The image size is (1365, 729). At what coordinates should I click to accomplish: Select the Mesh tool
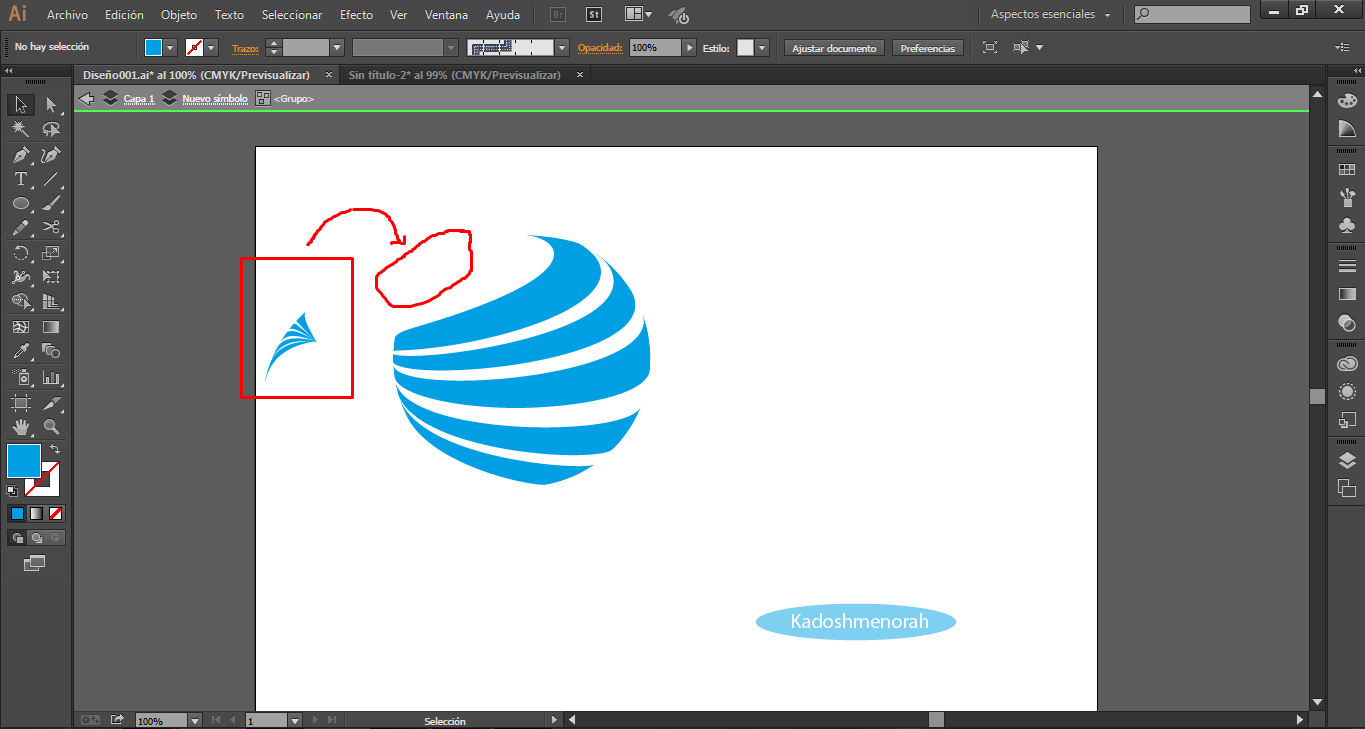point(20,327)
